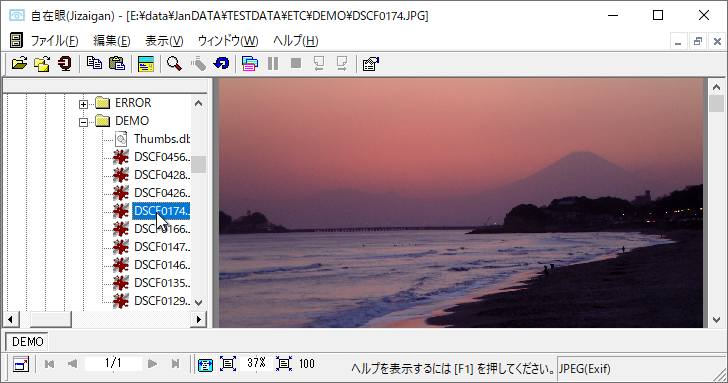Go to last page button
Screen dimensions: 728x383
pyautogui.click(x=176, y=364)
